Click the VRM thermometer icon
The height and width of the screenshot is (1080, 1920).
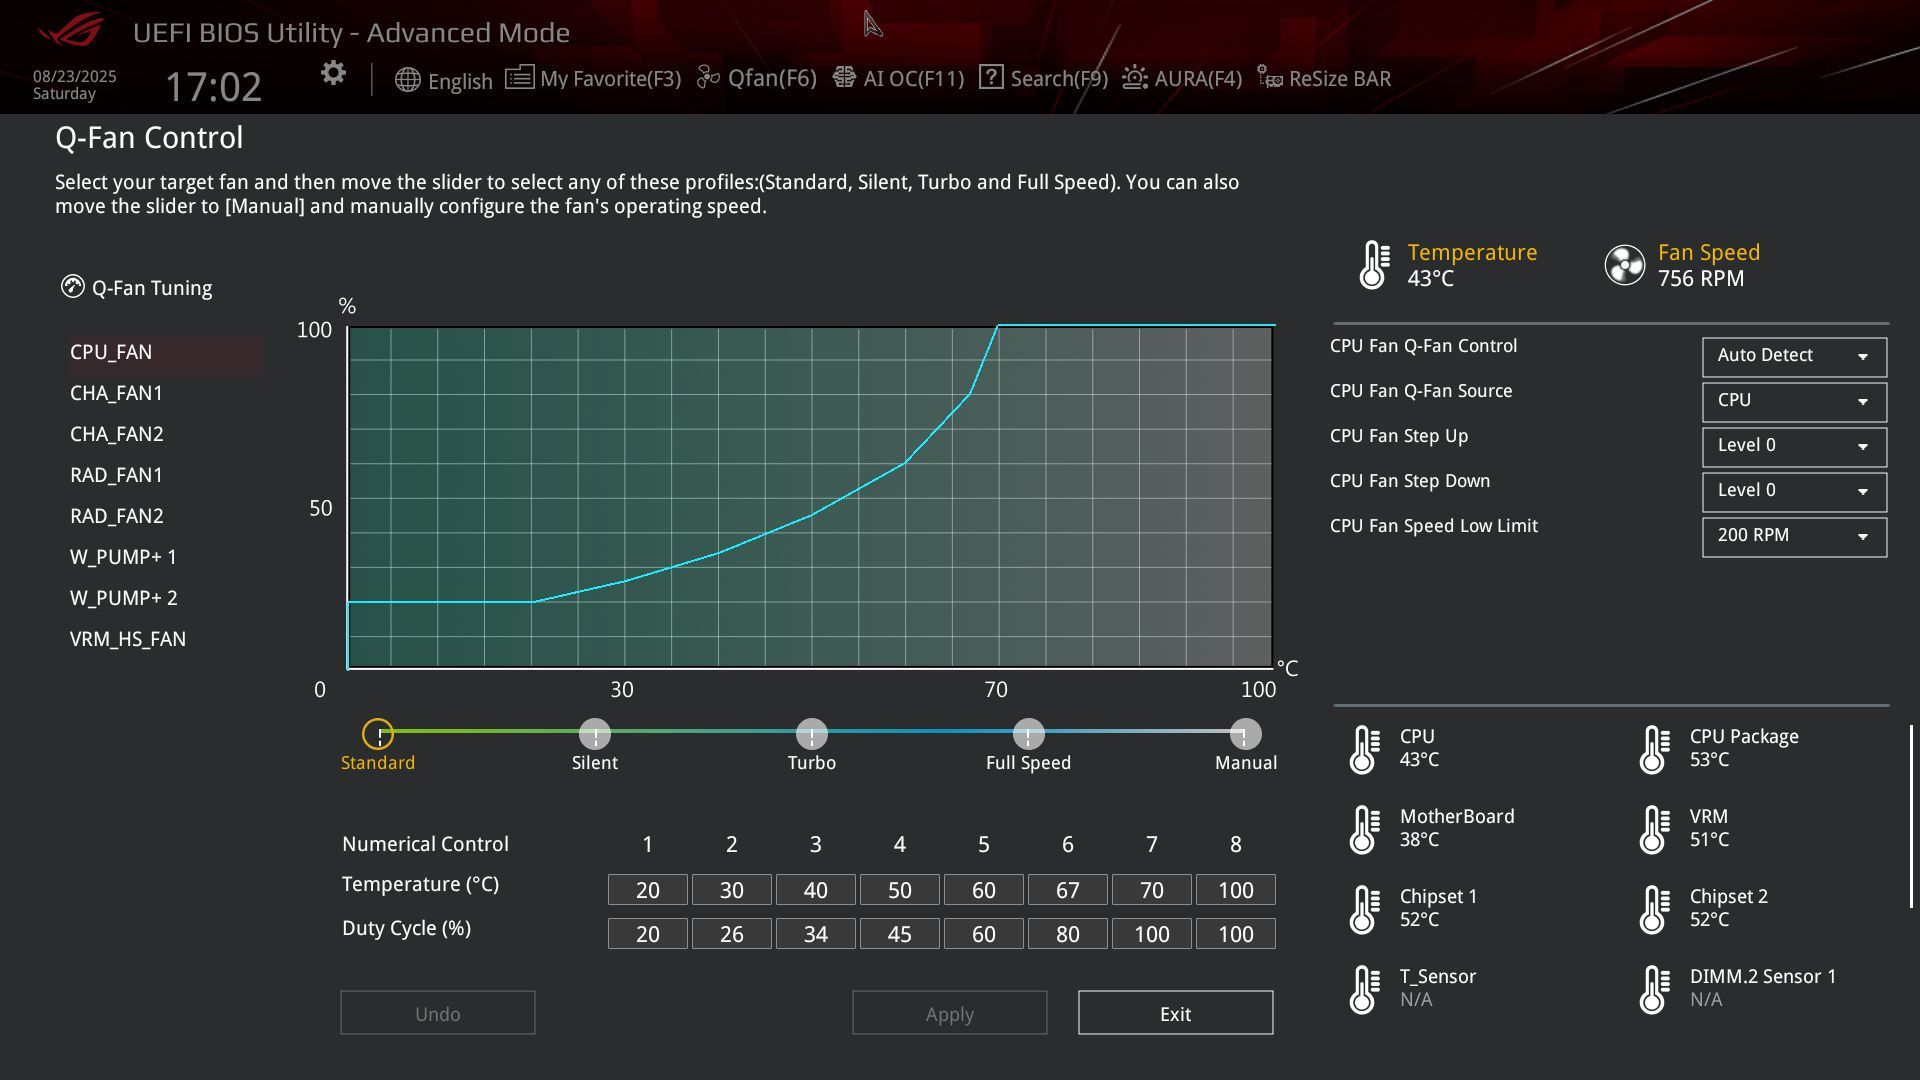[x=1654, y=829]
